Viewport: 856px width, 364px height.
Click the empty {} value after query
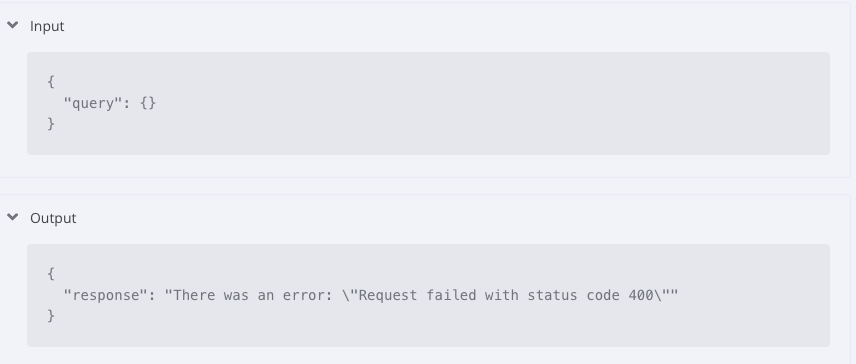pos(148,103)
